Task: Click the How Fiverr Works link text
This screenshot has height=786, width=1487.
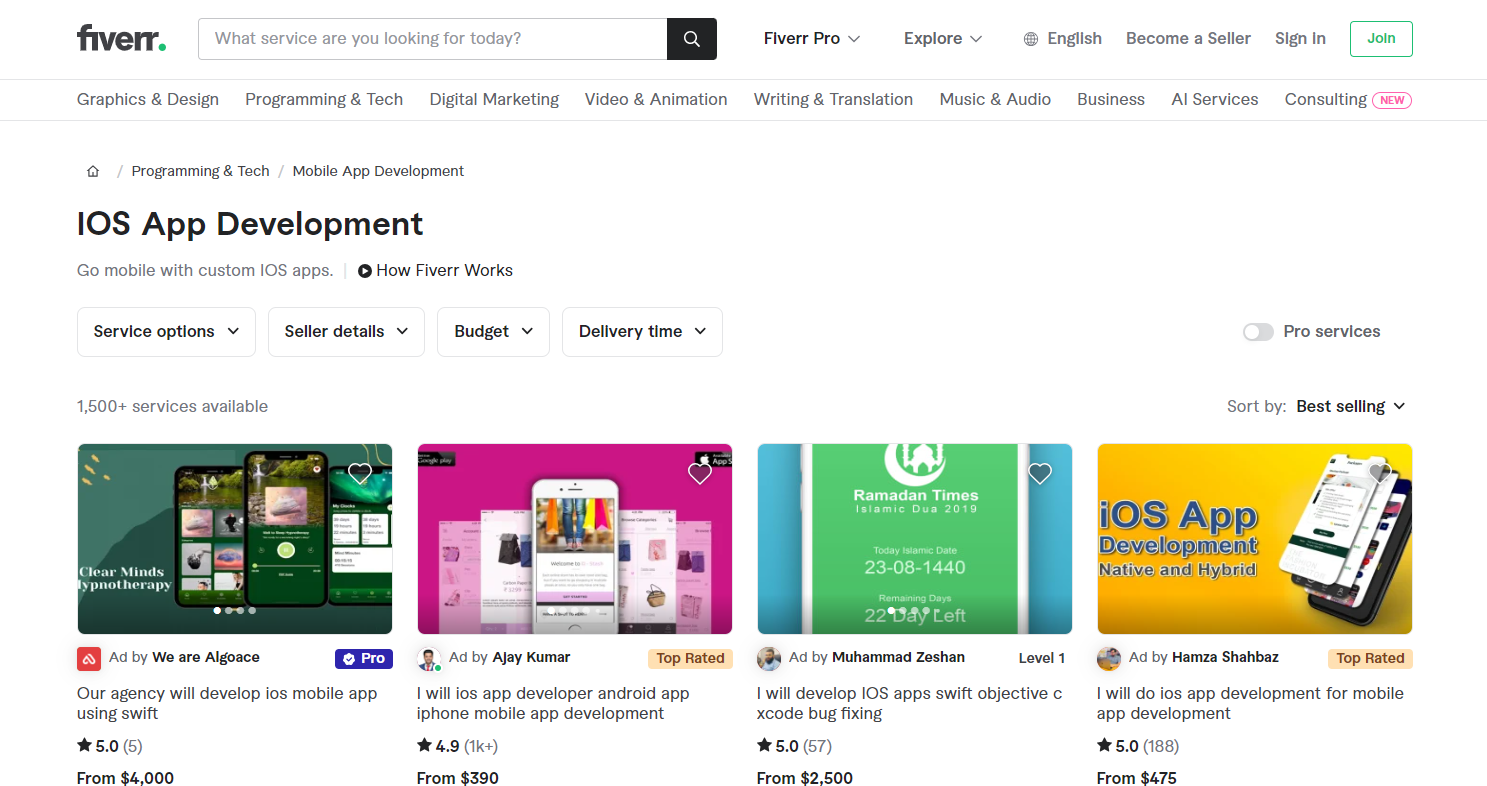Action: pyautogui.click(x=444, y=271)
